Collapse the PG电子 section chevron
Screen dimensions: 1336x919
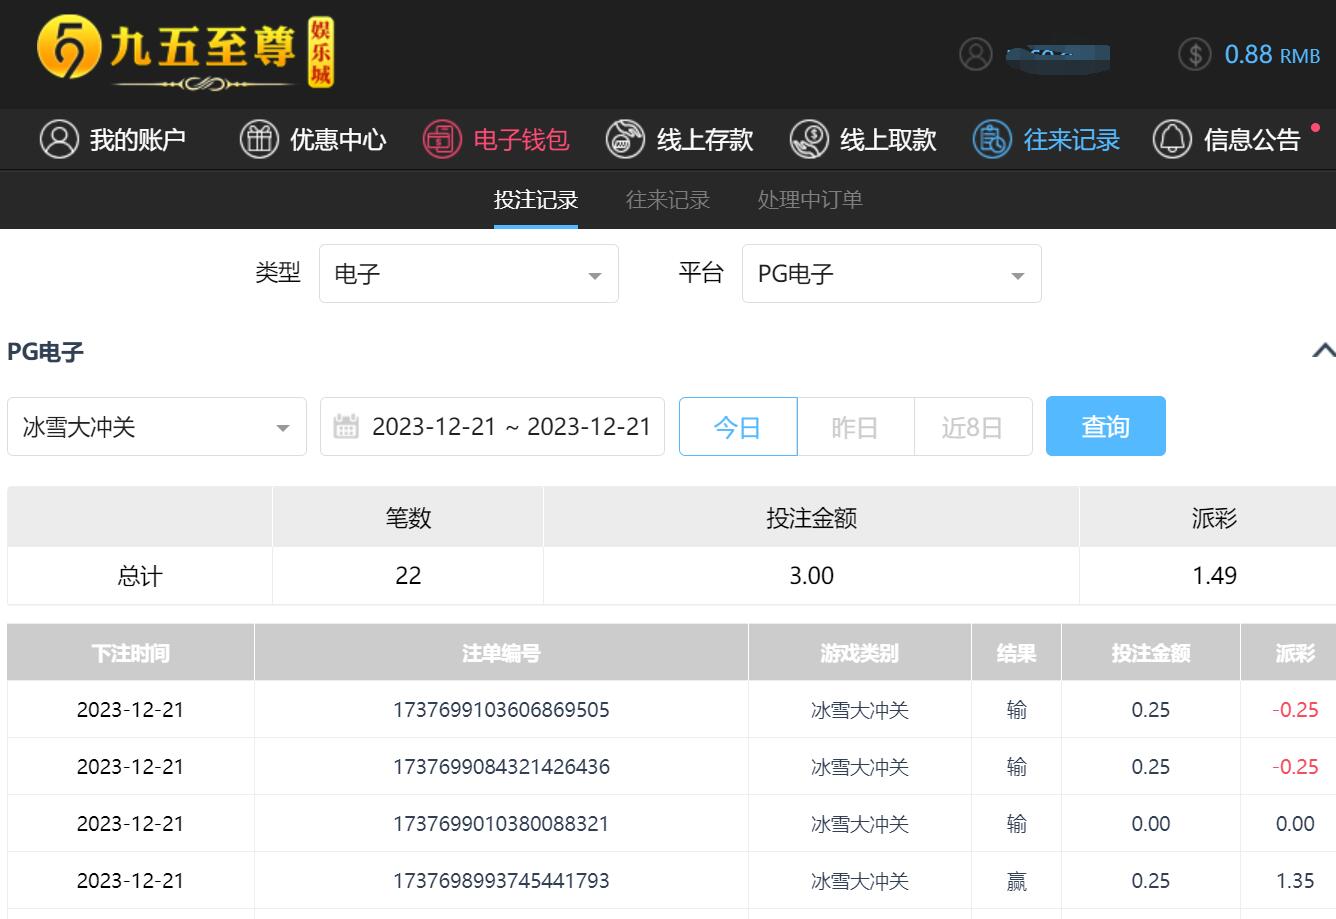[1323, 351]
